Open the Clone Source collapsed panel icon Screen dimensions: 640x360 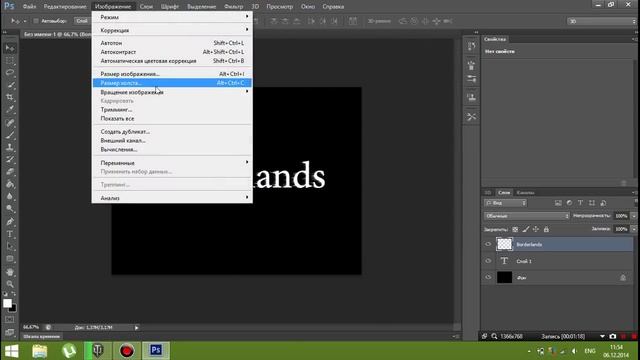click(471, 98)
